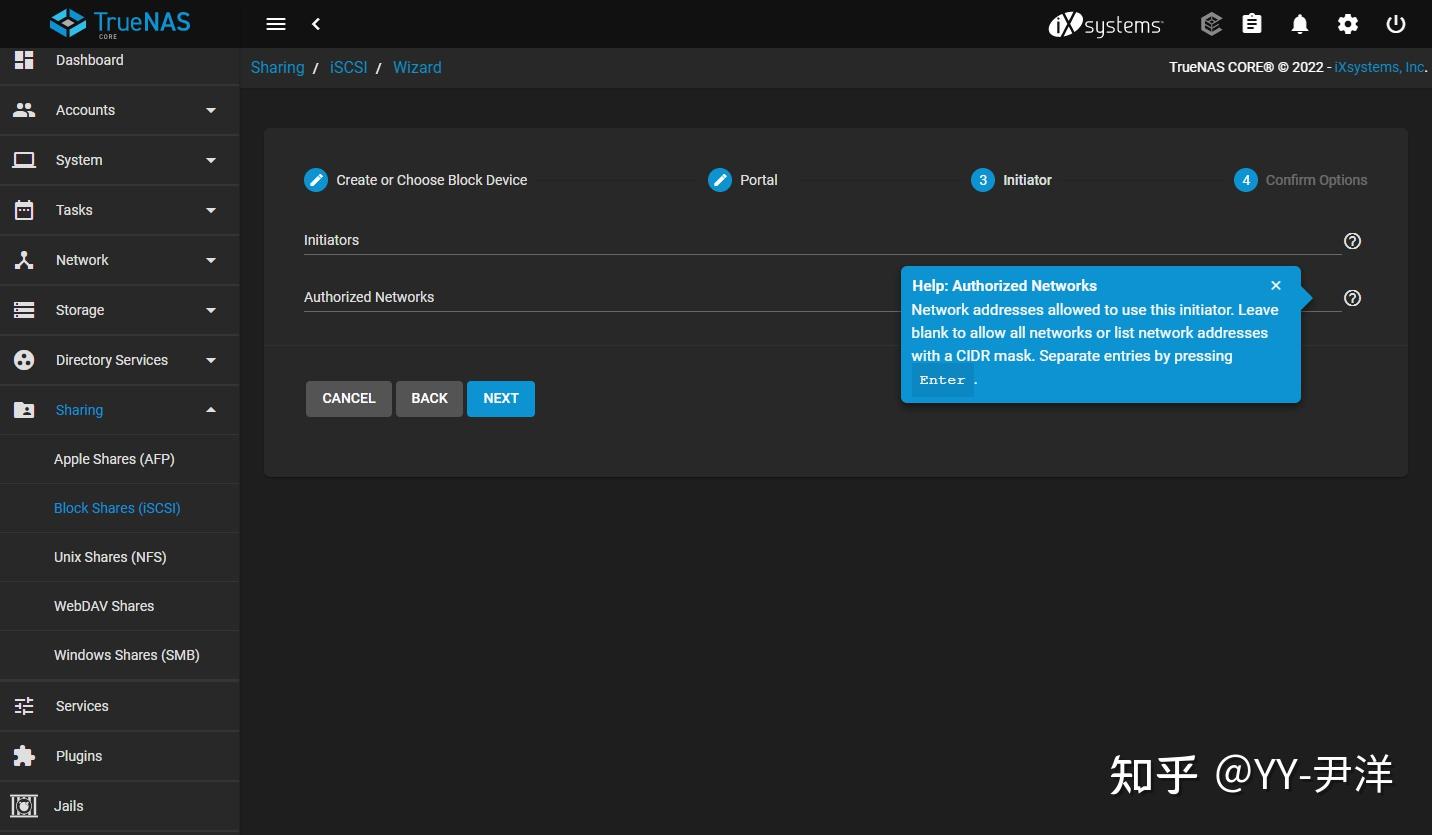
Task: Click the CANCEL button
Action: (x=348, y=398)
